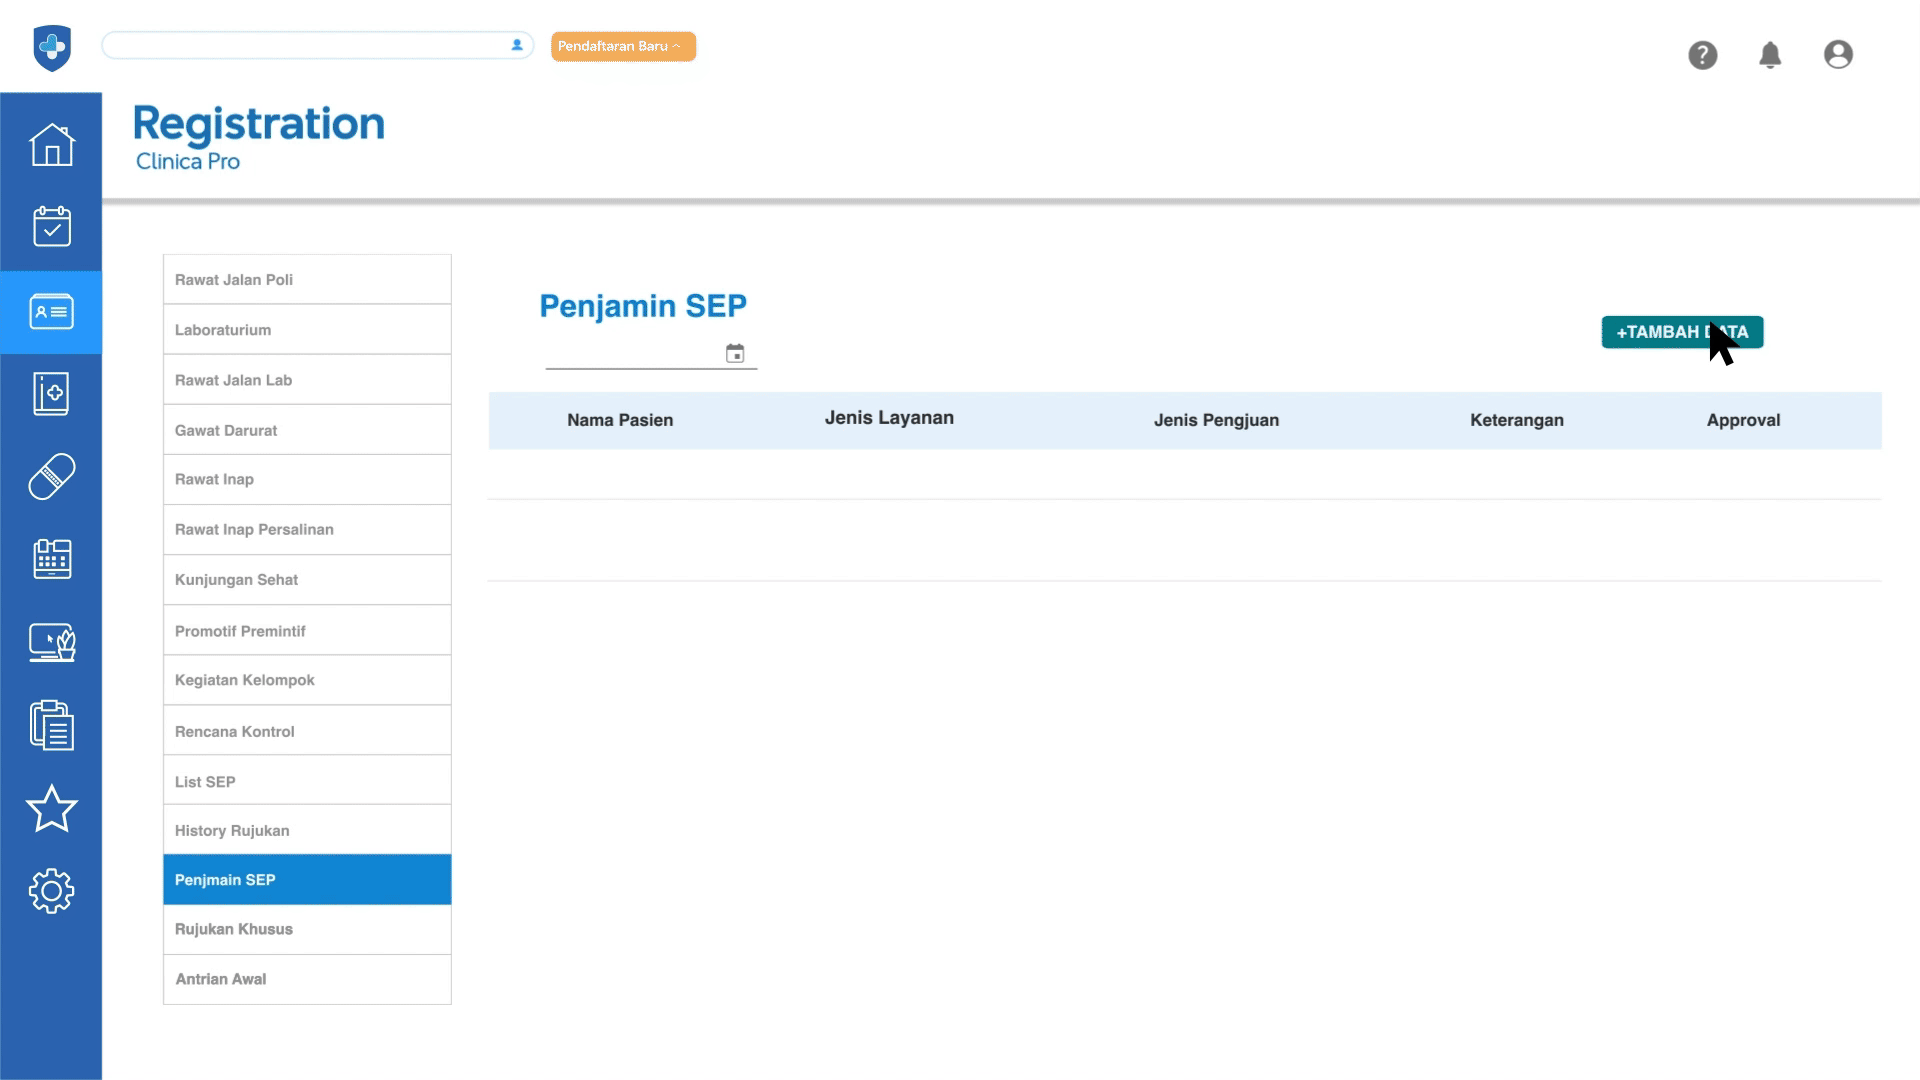This screenshot has height=1080, width=1920.
Task: Open the star favorites sidebar icon
Action: (52, 808)
